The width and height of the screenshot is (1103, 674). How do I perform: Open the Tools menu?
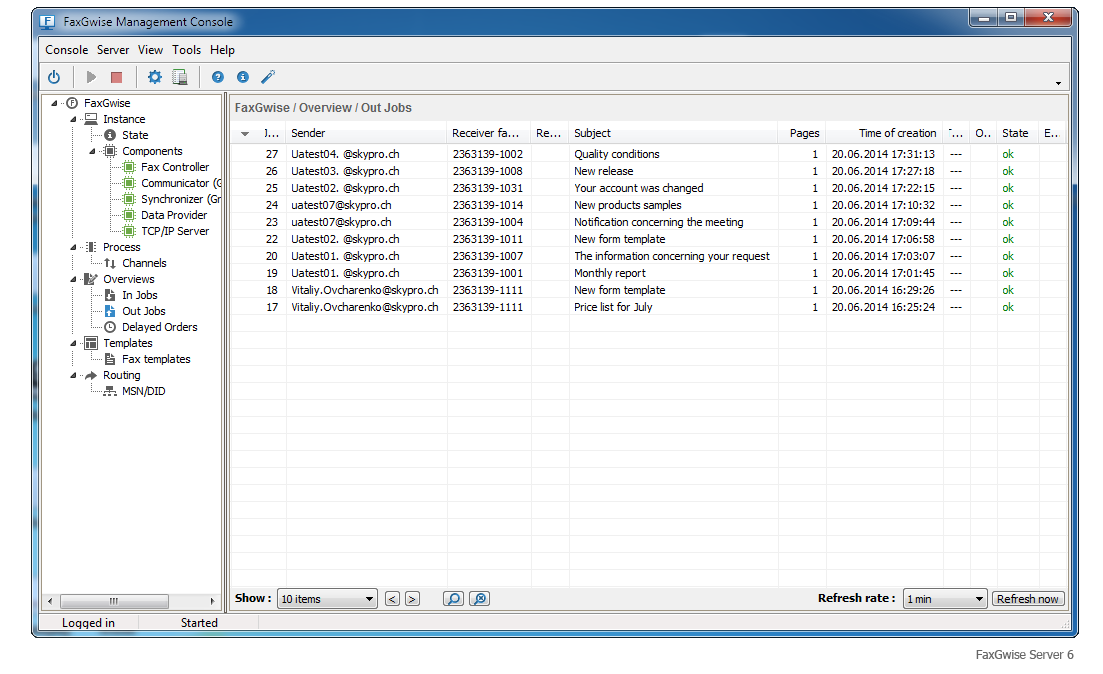186,50
